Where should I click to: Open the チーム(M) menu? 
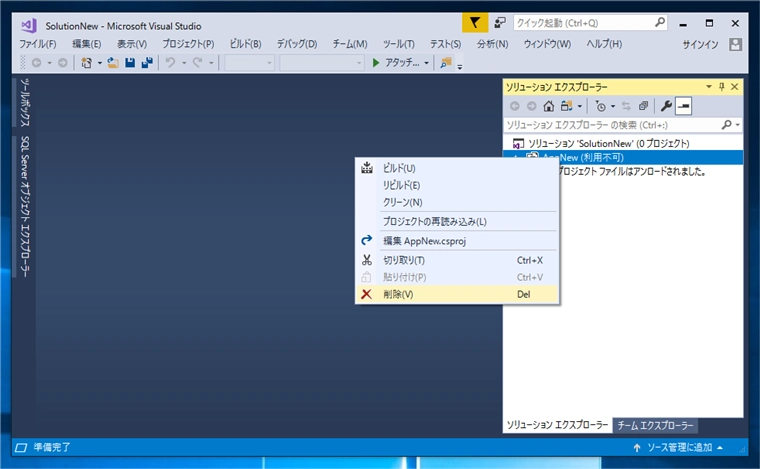[350, 44]
